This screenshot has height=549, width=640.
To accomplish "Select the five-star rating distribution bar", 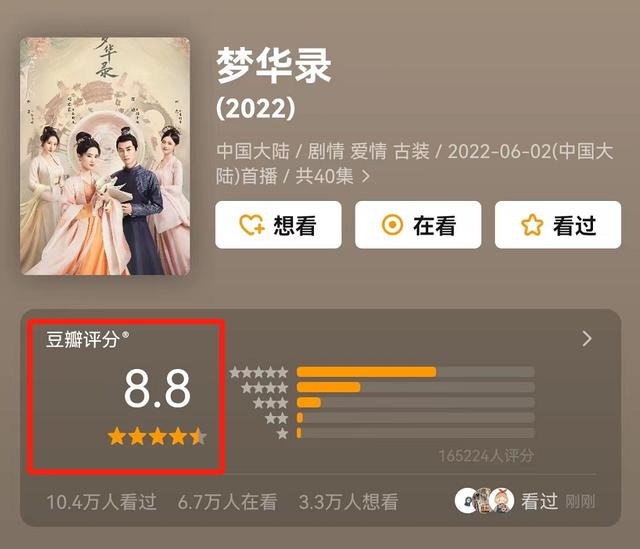I will pos(416,372).
